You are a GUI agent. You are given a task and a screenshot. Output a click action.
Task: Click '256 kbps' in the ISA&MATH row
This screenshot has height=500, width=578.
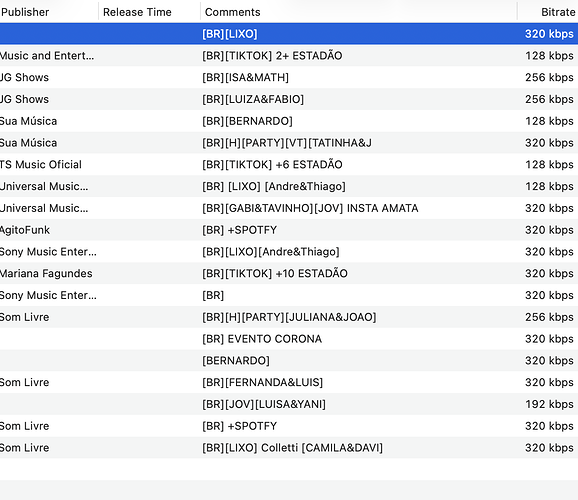click(x=549, y=77)
